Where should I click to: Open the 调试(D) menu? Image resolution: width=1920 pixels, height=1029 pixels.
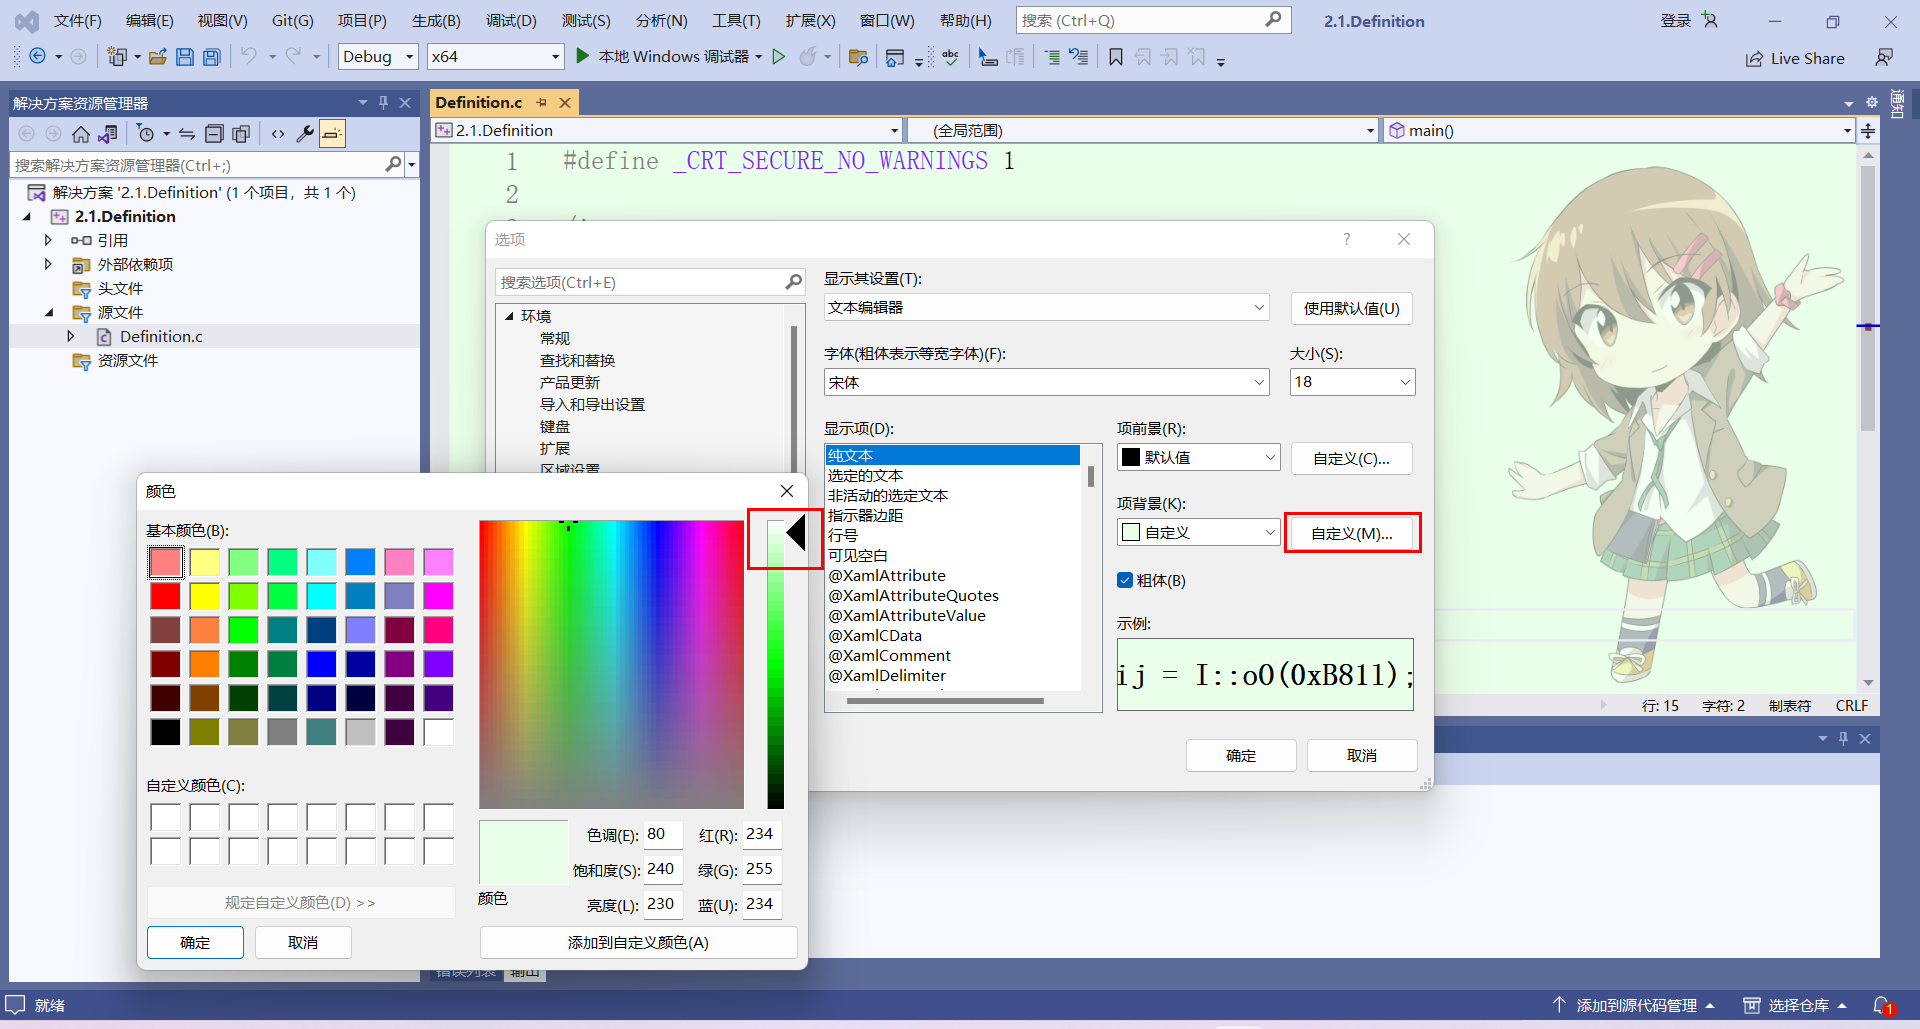coord(511,21)
